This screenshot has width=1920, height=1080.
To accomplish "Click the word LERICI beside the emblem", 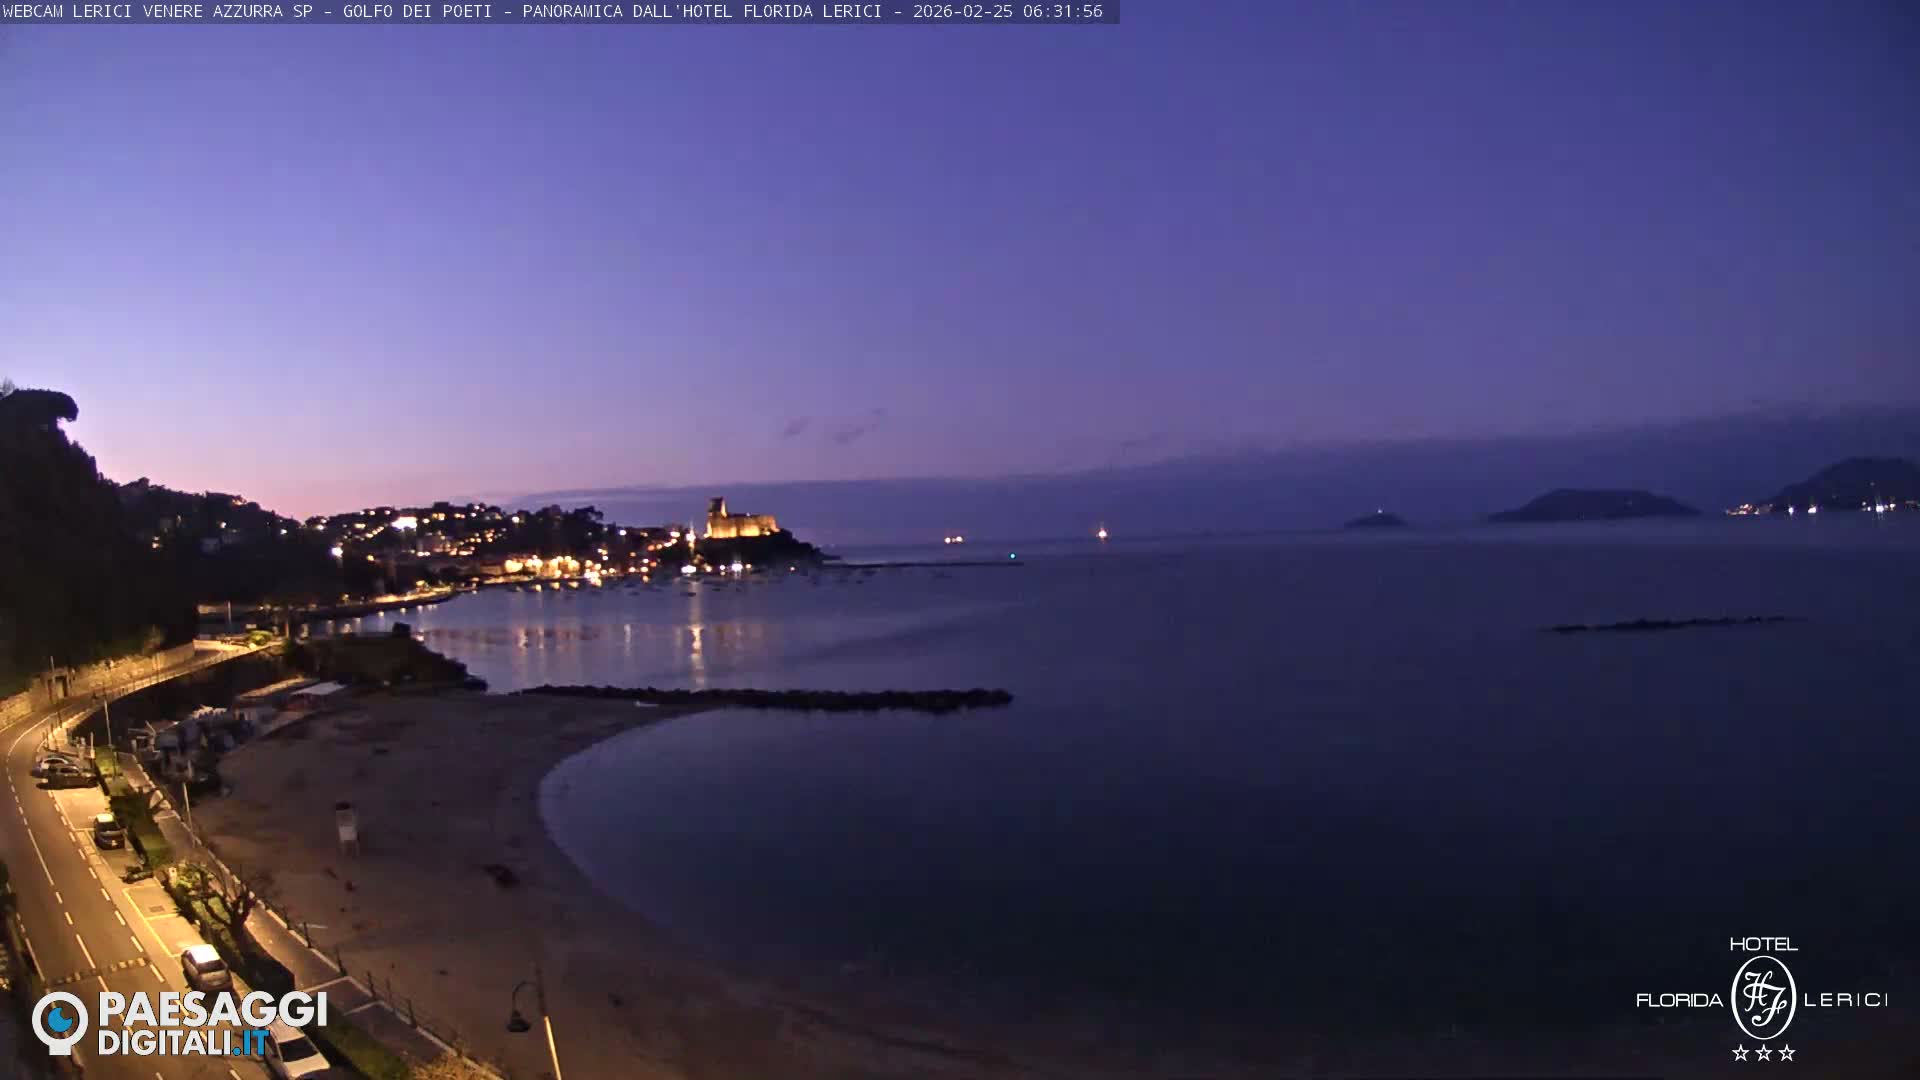I will (x=1846, y=1000).
